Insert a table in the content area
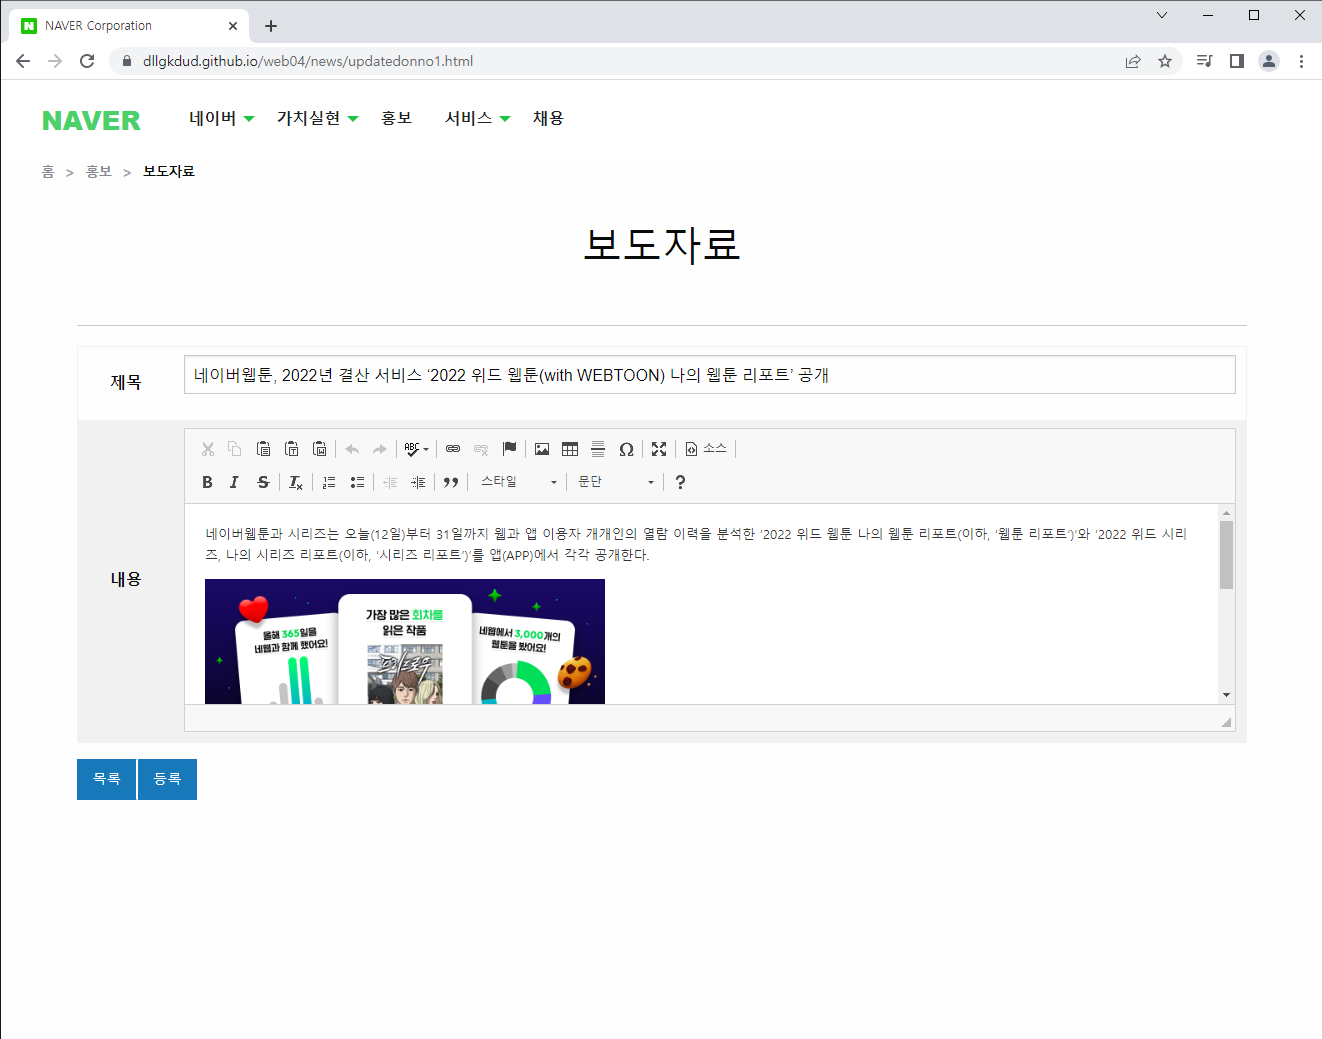Viewport: 1322px width, 1039px height. pos(569,448)
